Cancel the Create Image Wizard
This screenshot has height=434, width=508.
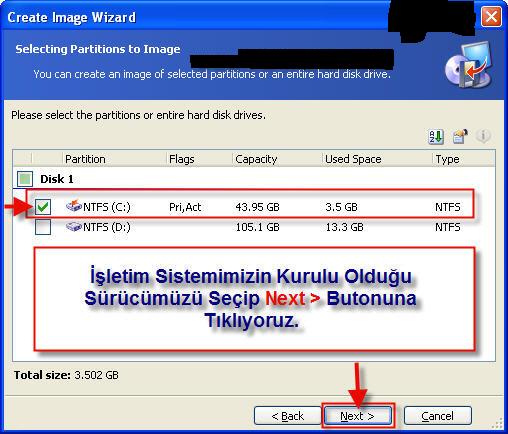point(438,416)
